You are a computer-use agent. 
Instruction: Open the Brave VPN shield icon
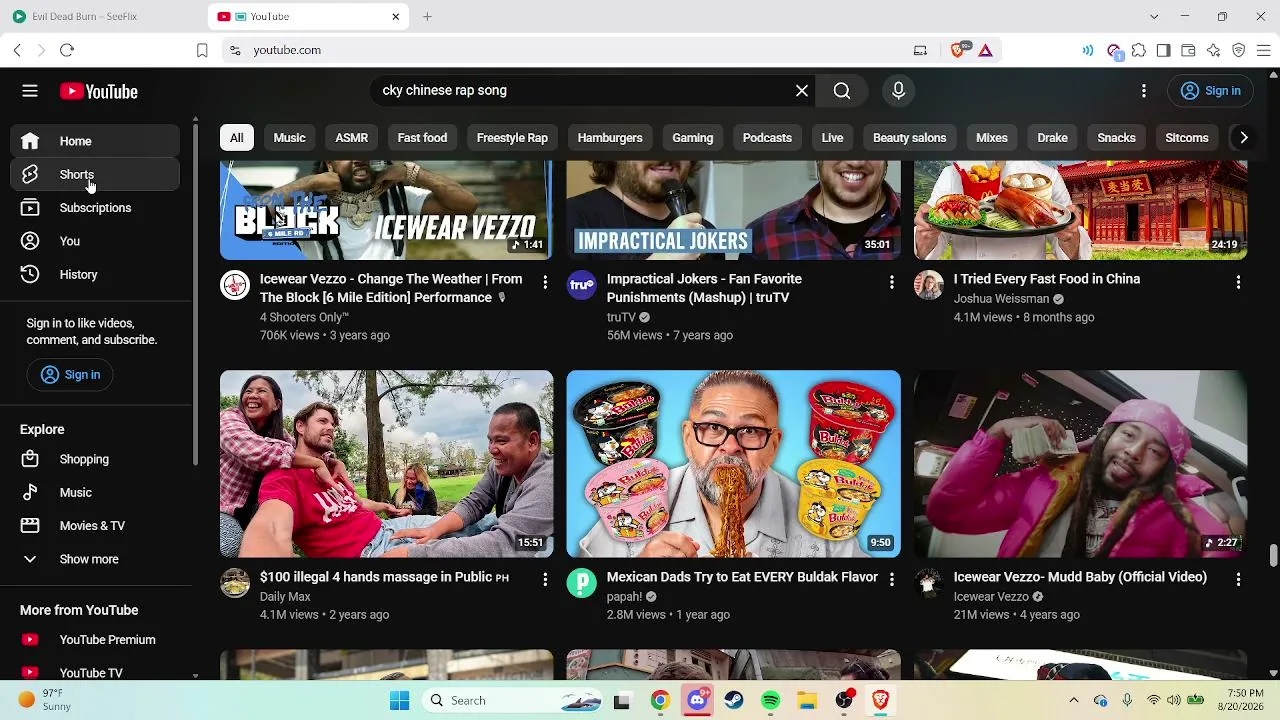(1238, 50)
